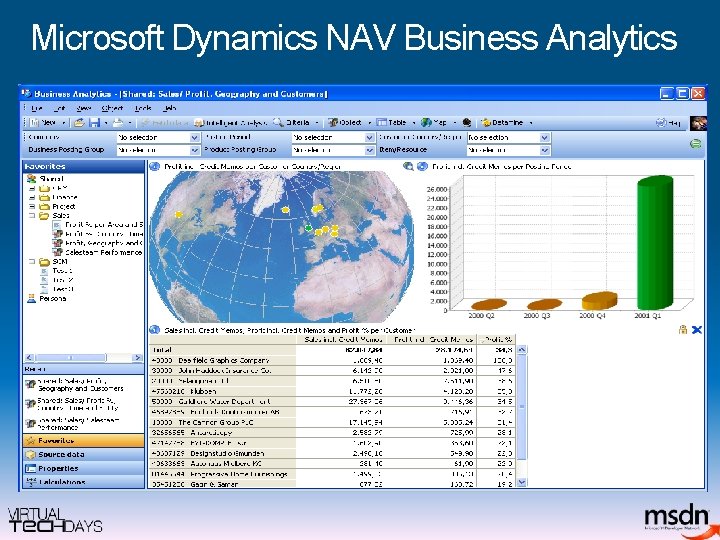720x540 pixels.
Task: Collapse the SCM folder in Favorites
Action: click(32, 261)
